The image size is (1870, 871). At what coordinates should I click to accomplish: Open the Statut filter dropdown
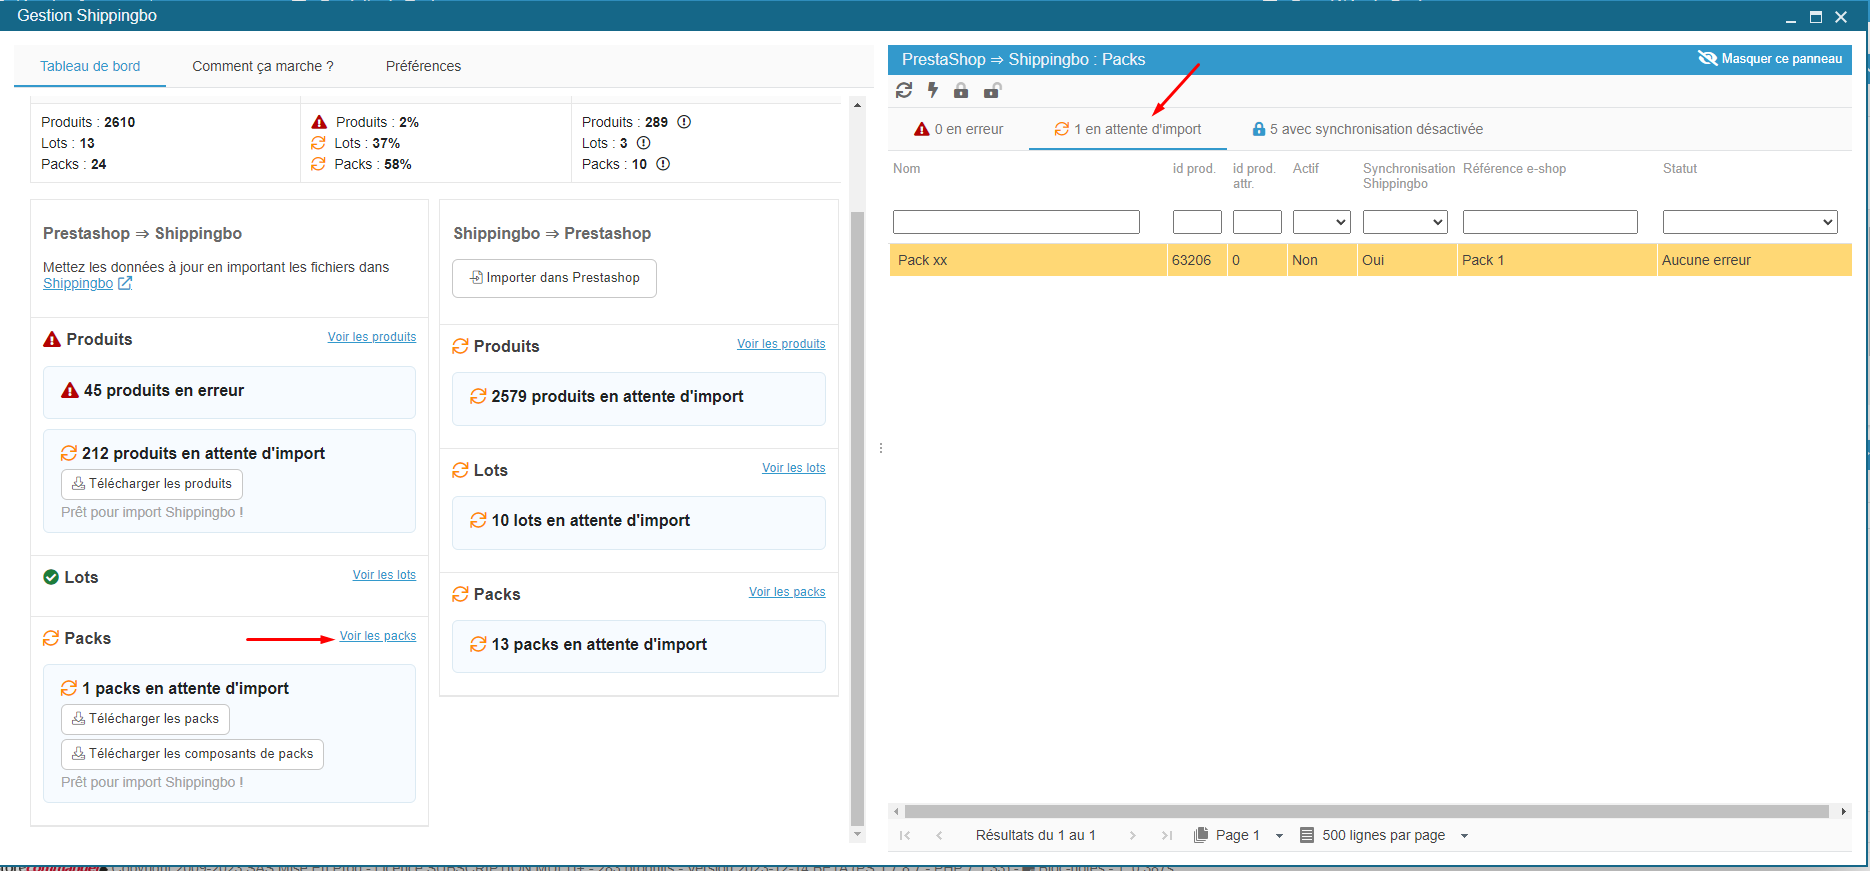[1750, 222]
